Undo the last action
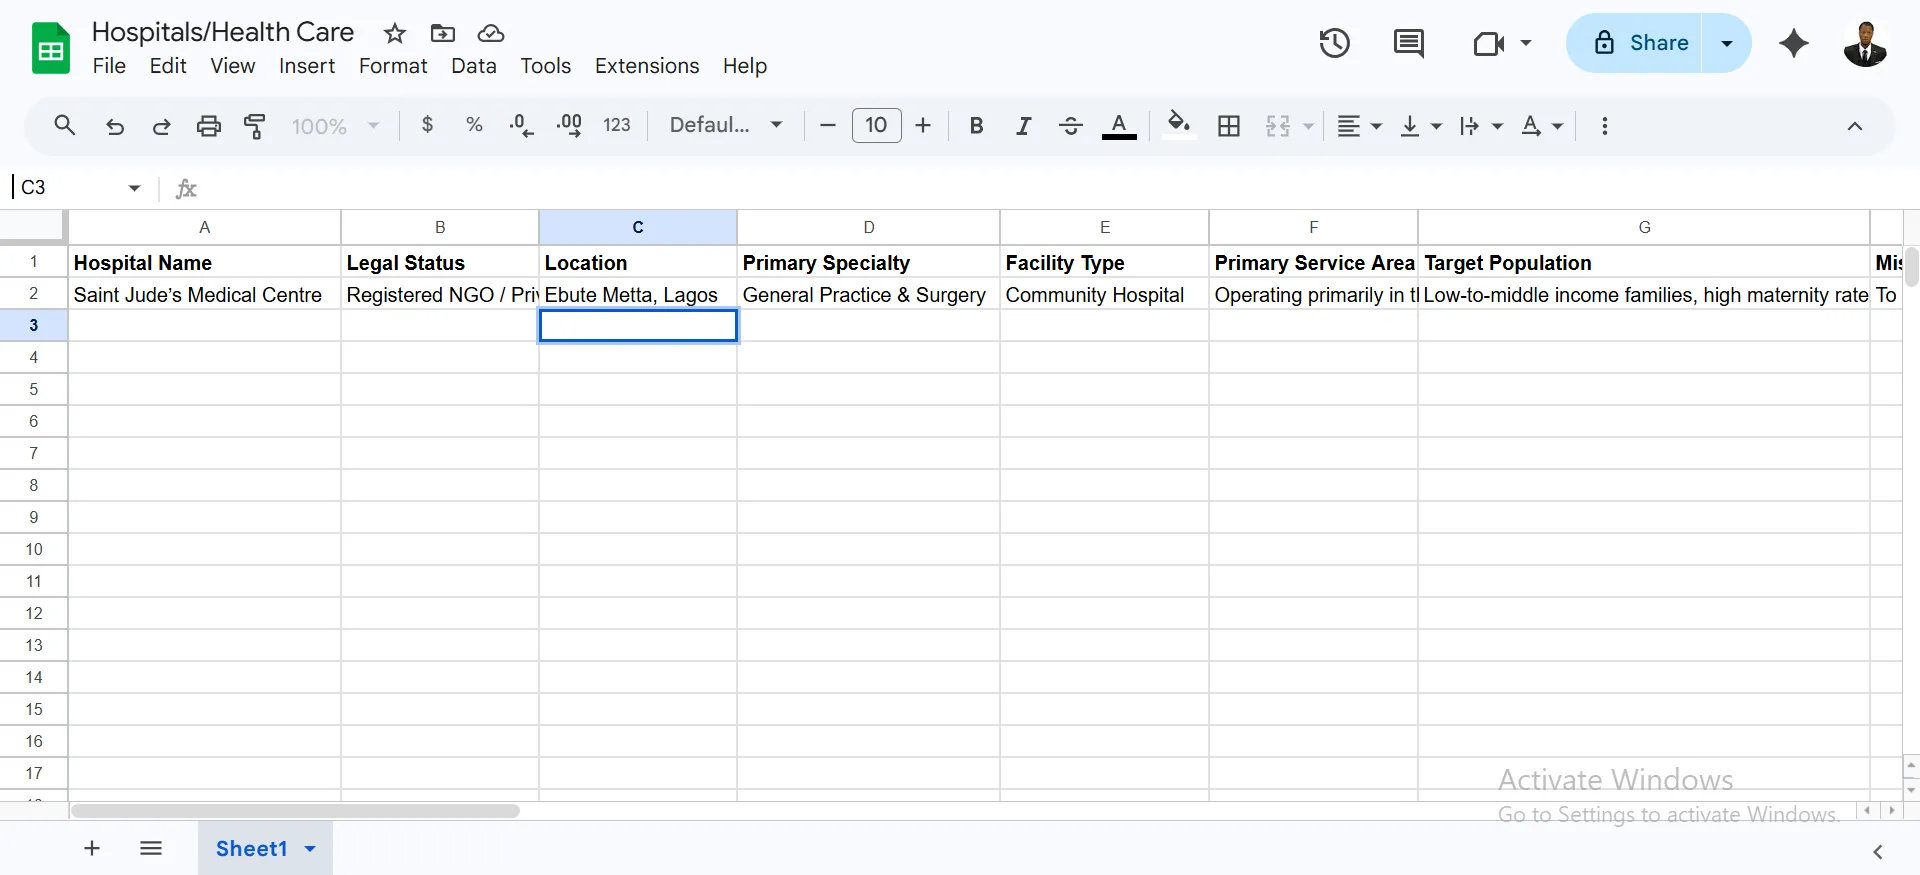The image size is (1920, 875). coord(115,126)
